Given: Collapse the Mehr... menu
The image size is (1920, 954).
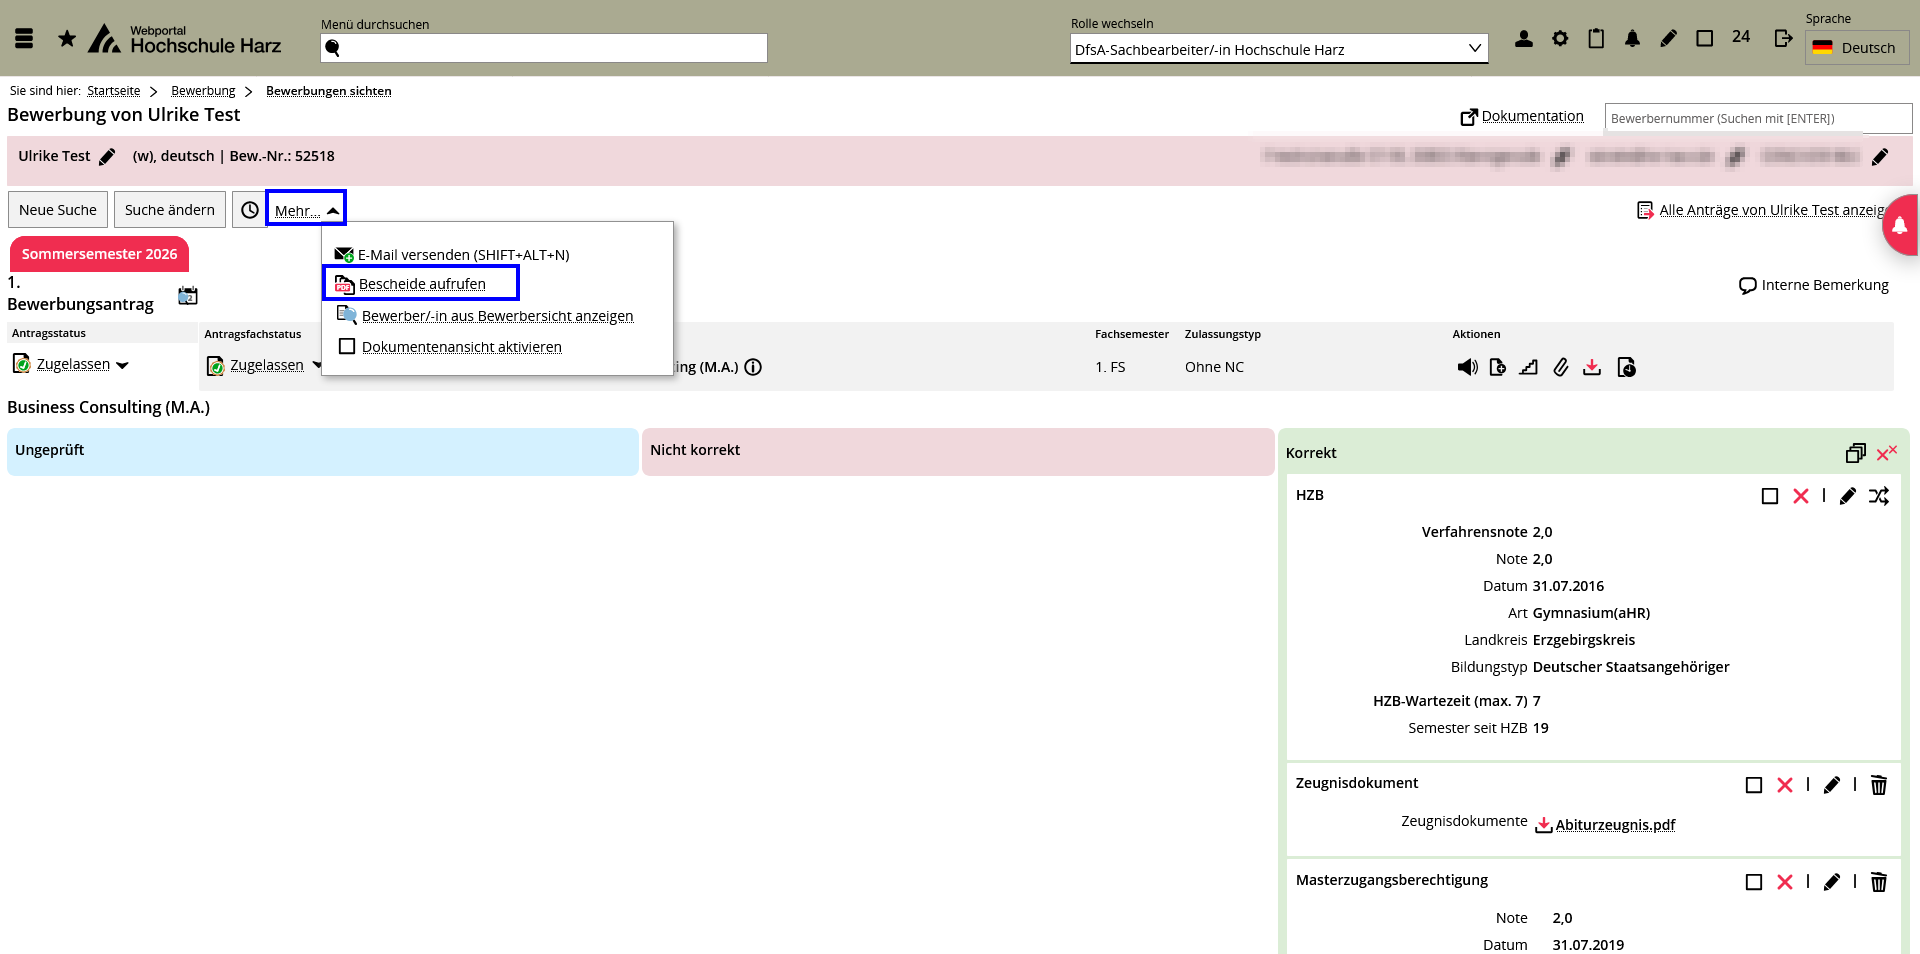Looking at the screenshot, I should pyautogui.click(x=306, y=210).
